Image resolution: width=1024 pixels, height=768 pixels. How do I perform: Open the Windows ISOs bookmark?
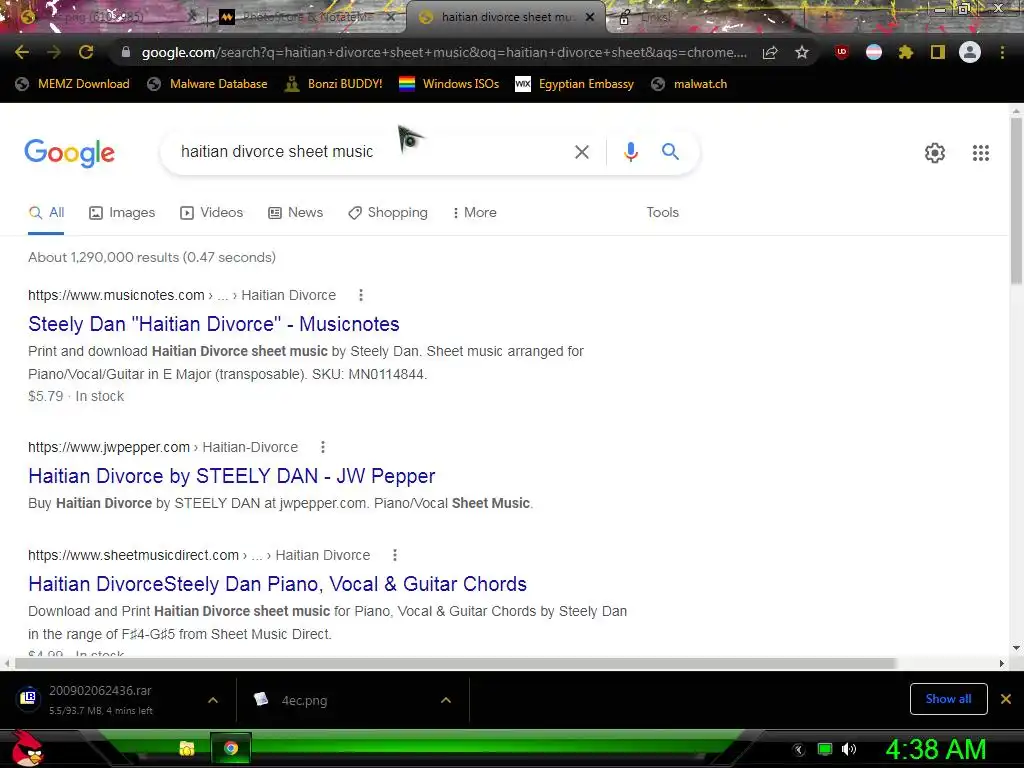tap(449, 84)
